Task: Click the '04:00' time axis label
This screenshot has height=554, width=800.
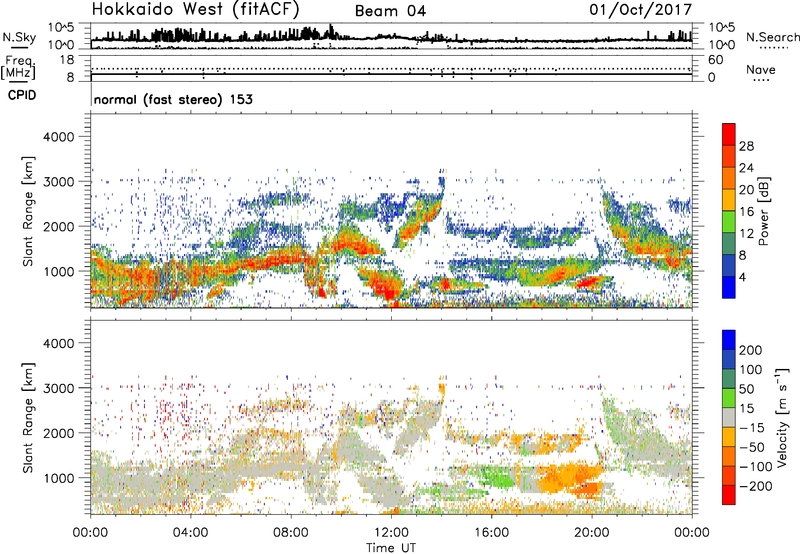Action: click(191, 533)
